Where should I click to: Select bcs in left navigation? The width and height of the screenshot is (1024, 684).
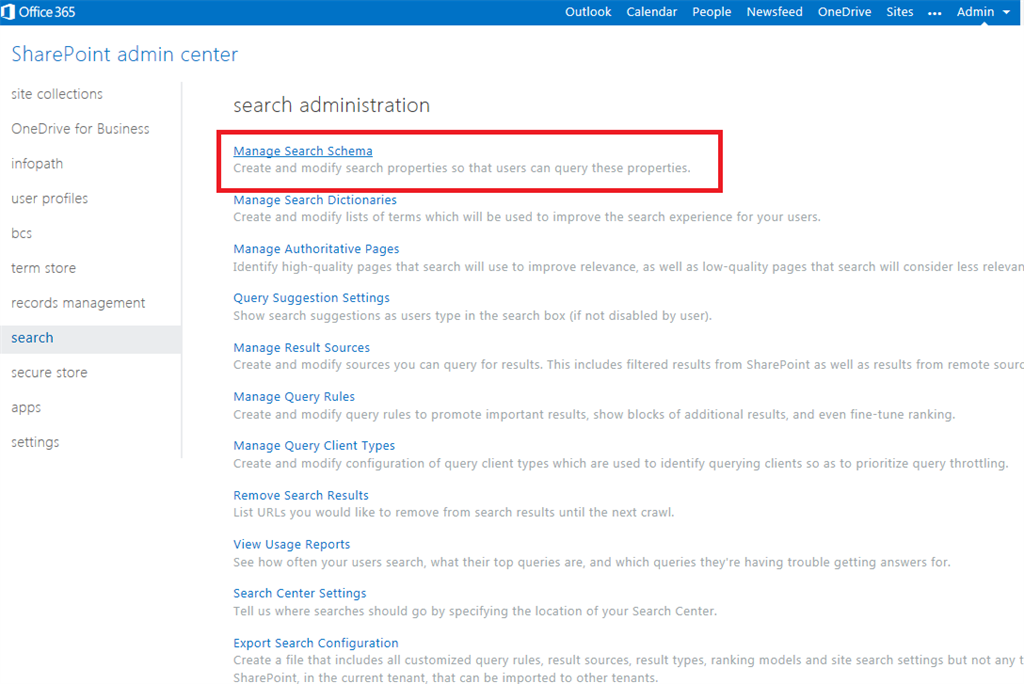[22, 233]
